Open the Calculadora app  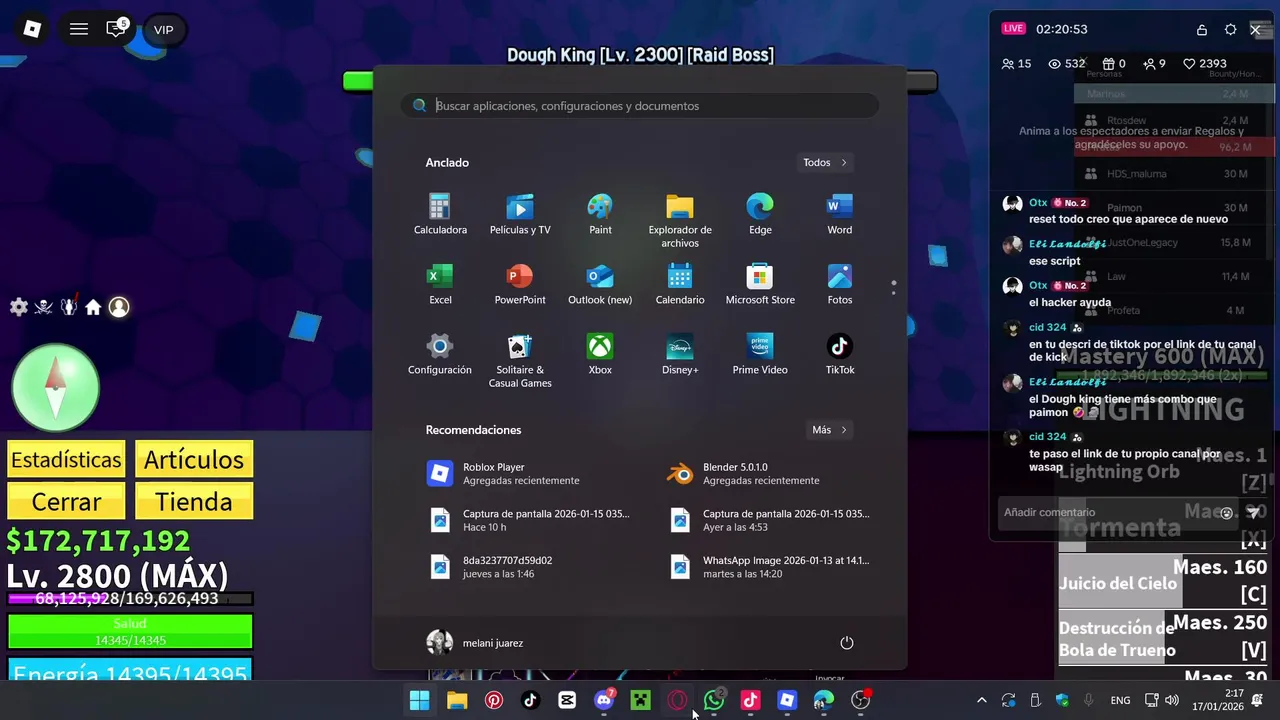pos(440,215)
